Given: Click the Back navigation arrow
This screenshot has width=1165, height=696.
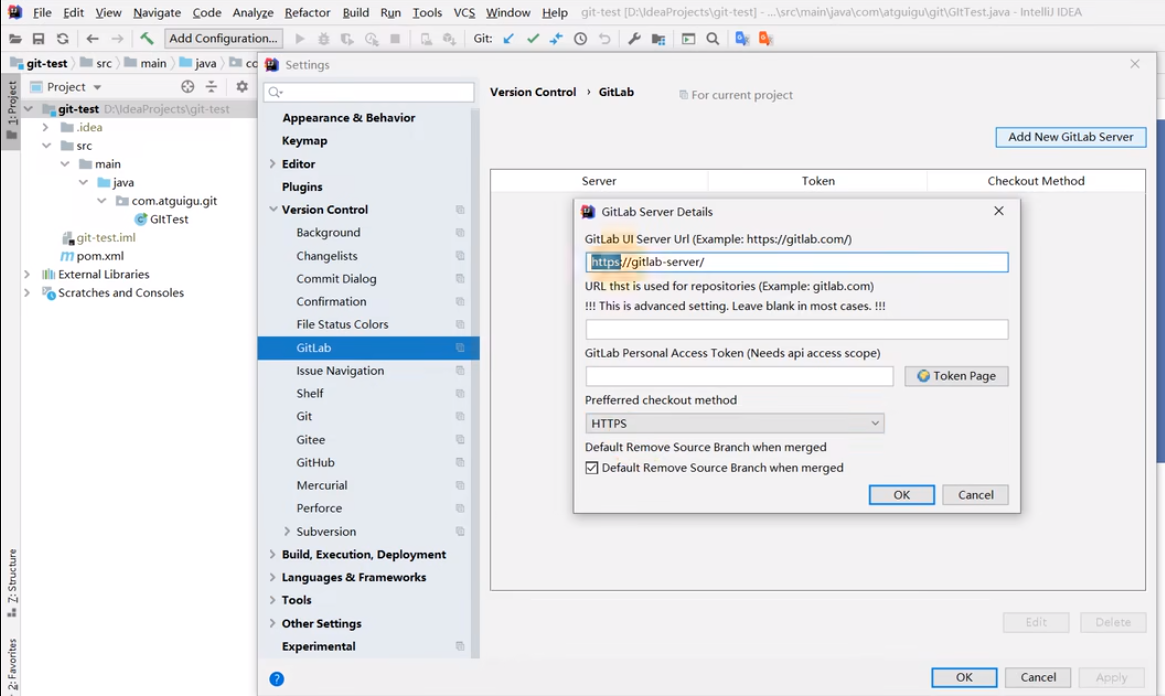Looking at the screenshot, I should point(92,39).
